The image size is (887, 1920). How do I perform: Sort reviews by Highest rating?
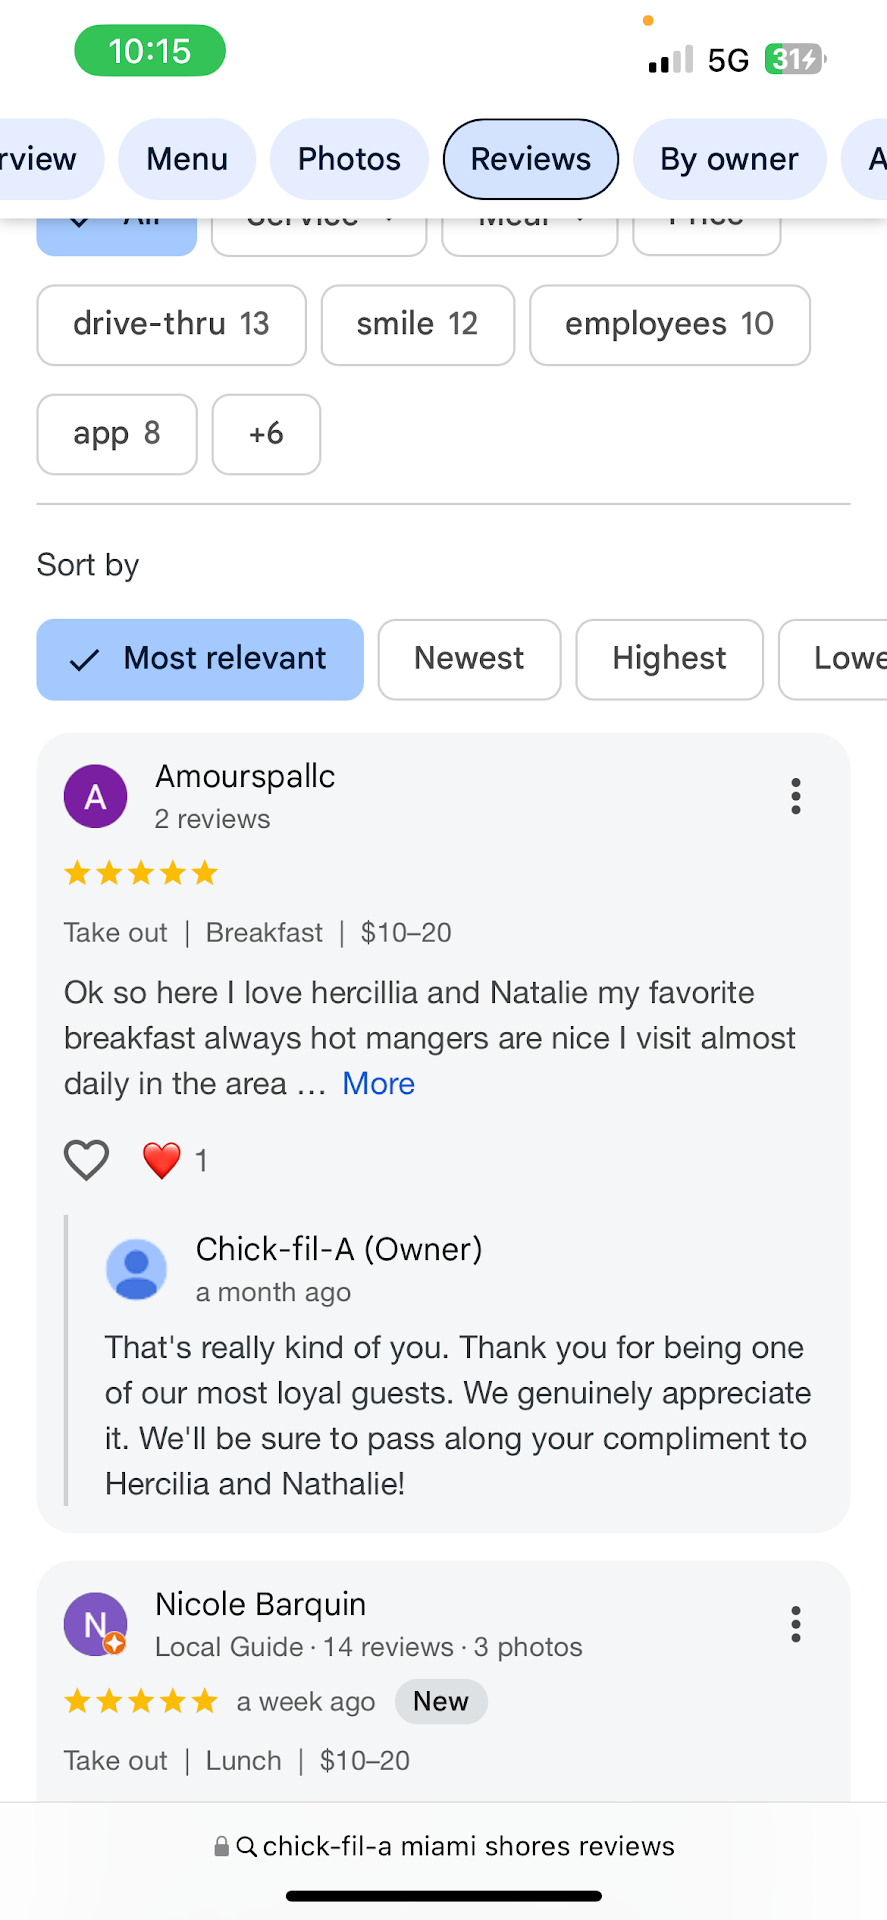pyautogui.click(x=669, y=659)
